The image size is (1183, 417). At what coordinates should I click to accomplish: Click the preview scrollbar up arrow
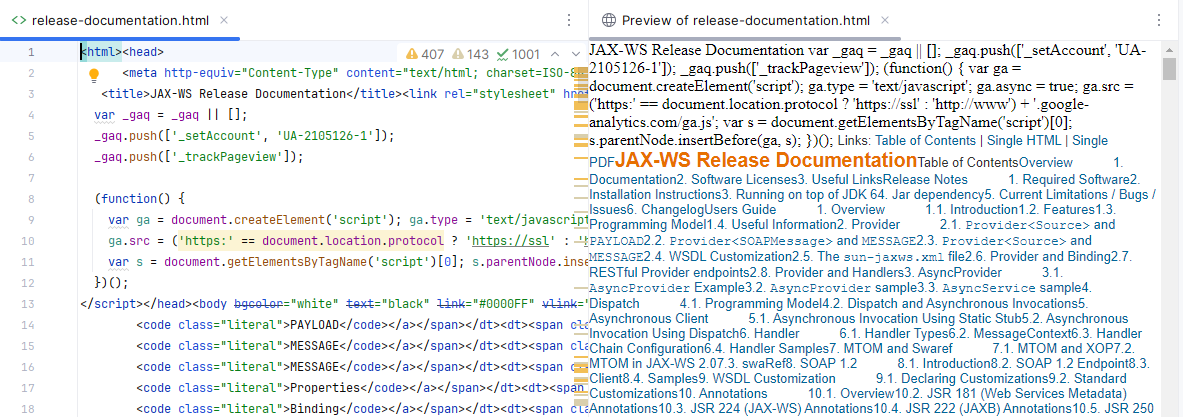[1169, 48]
